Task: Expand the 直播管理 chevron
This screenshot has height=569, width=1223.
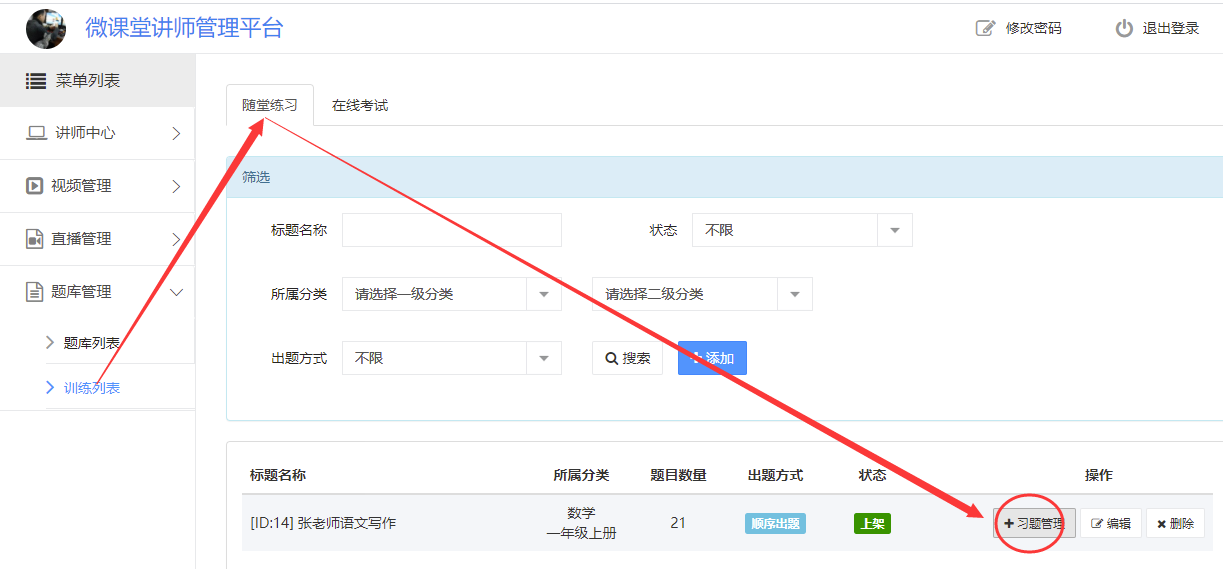Action: click(176, 239)
